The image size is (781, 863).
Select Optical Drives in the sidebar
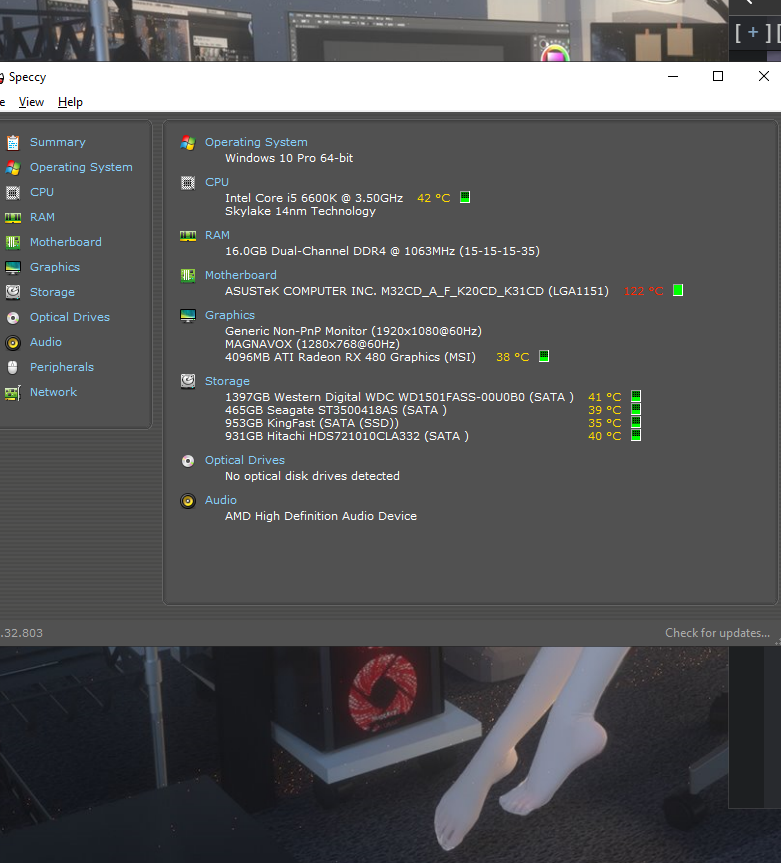click(x=70, y=317)
